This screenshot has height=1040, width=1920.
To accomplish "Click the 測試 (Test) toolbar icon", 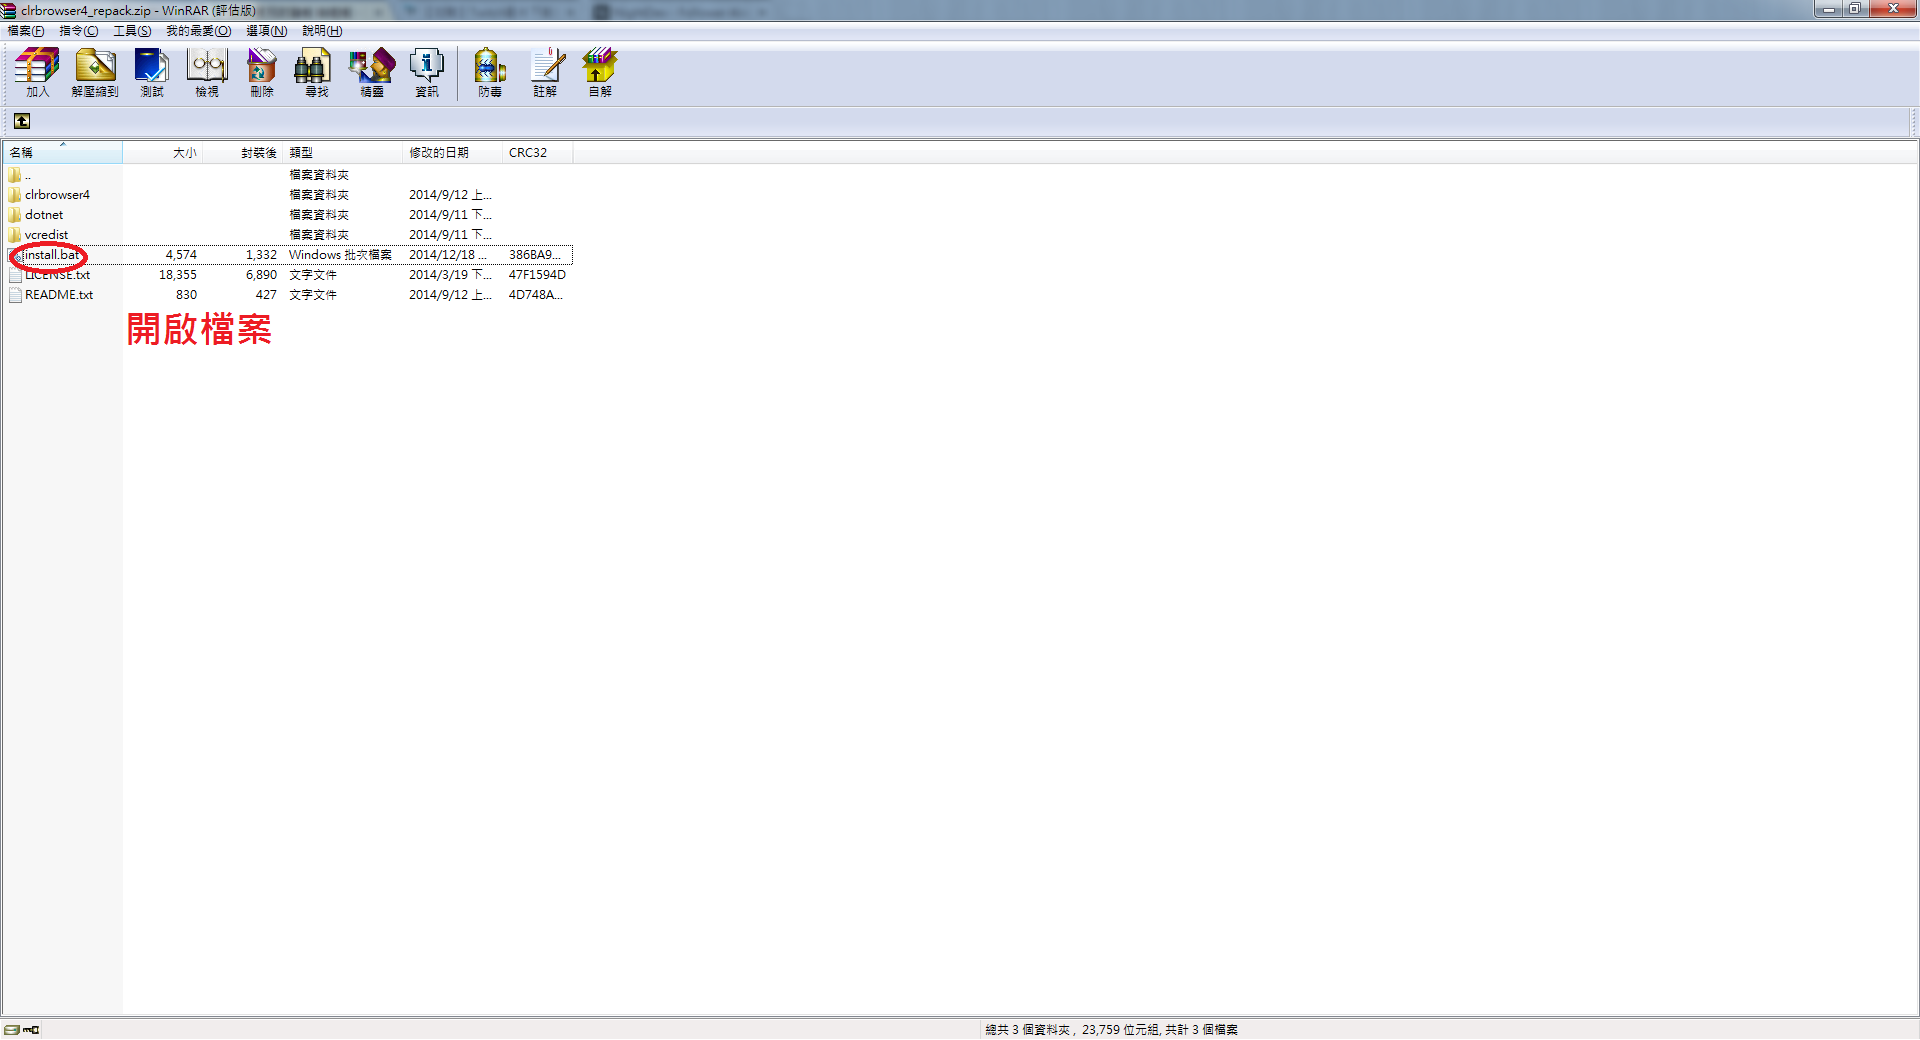I will click(x=152, y=73).
